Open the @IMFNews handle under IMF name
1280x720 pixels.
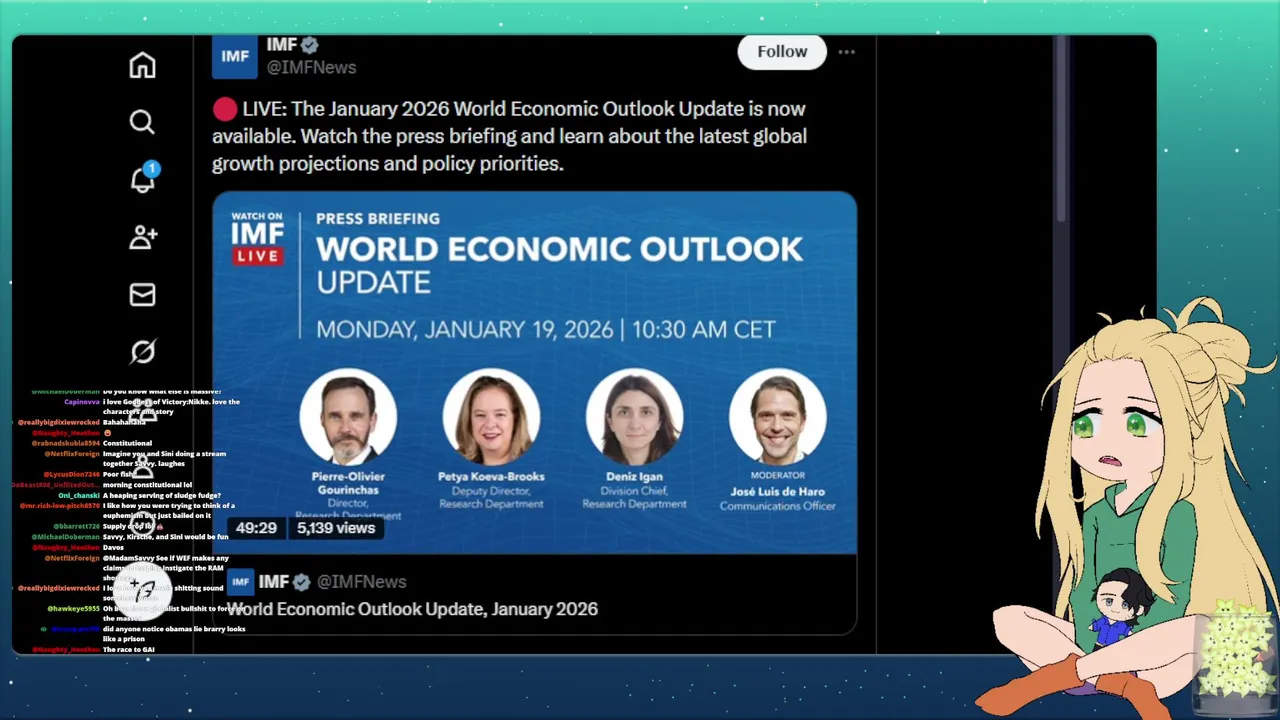click(311, 67)
